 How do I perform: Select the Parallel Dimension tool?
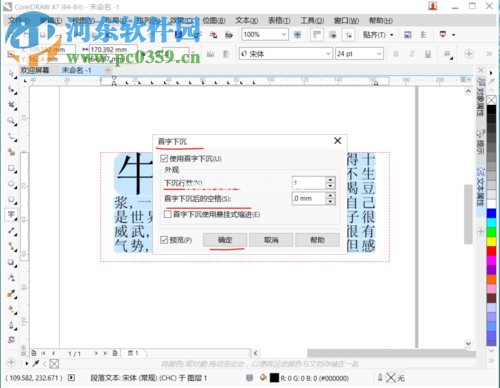(x=12, y=231)
